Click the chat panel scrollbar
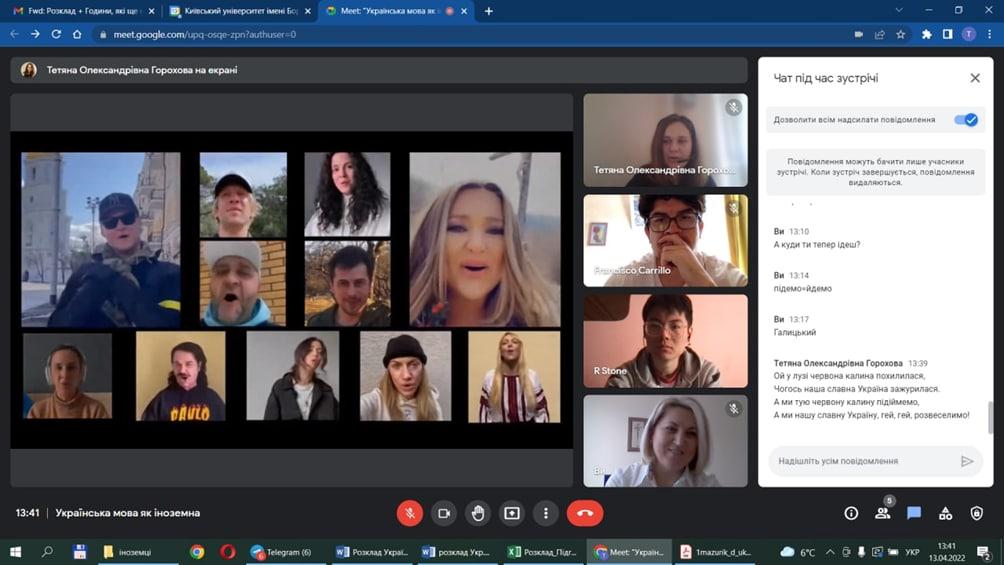Viewport: 1004px width, 565px height. click(990, 415)
